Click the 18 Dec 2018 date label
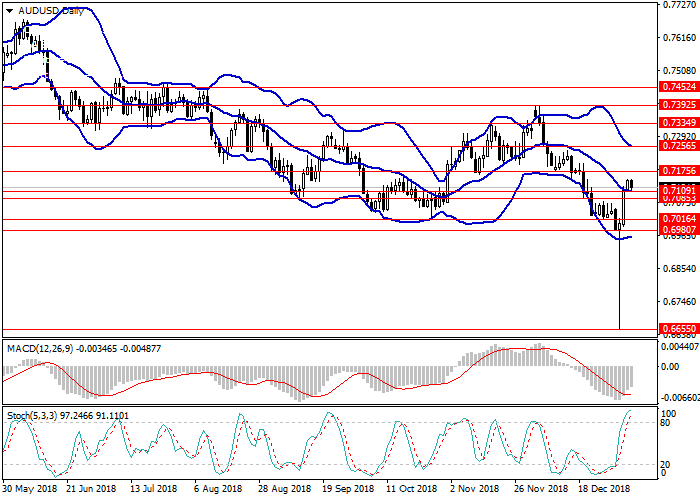This screenshot has height=500, width=700. tap(606, 490)
